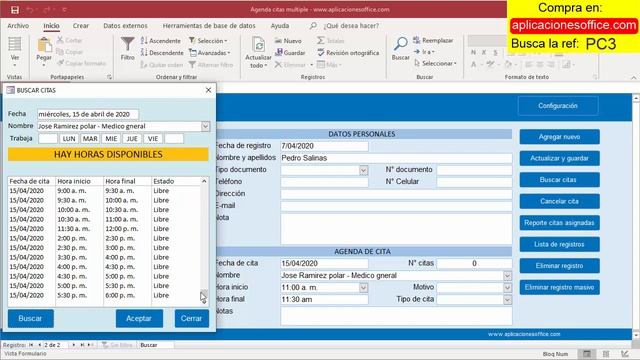The height and width of the screenshot is (360, 640).
Task: Click the Buscar citas button
Action: pyautogui.click(x=560, y=180)
